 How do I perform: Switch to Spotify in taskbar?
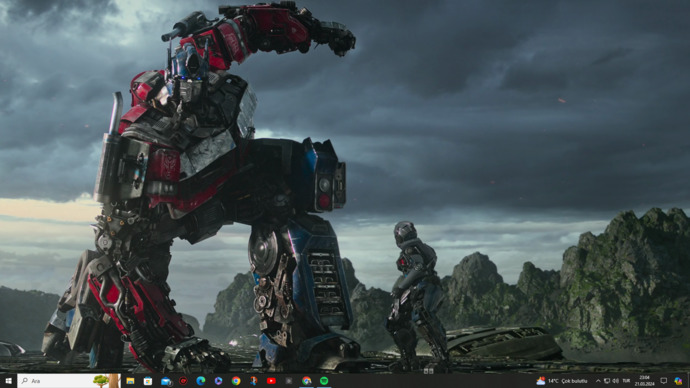pyautogui.click(x=324, y=381)
